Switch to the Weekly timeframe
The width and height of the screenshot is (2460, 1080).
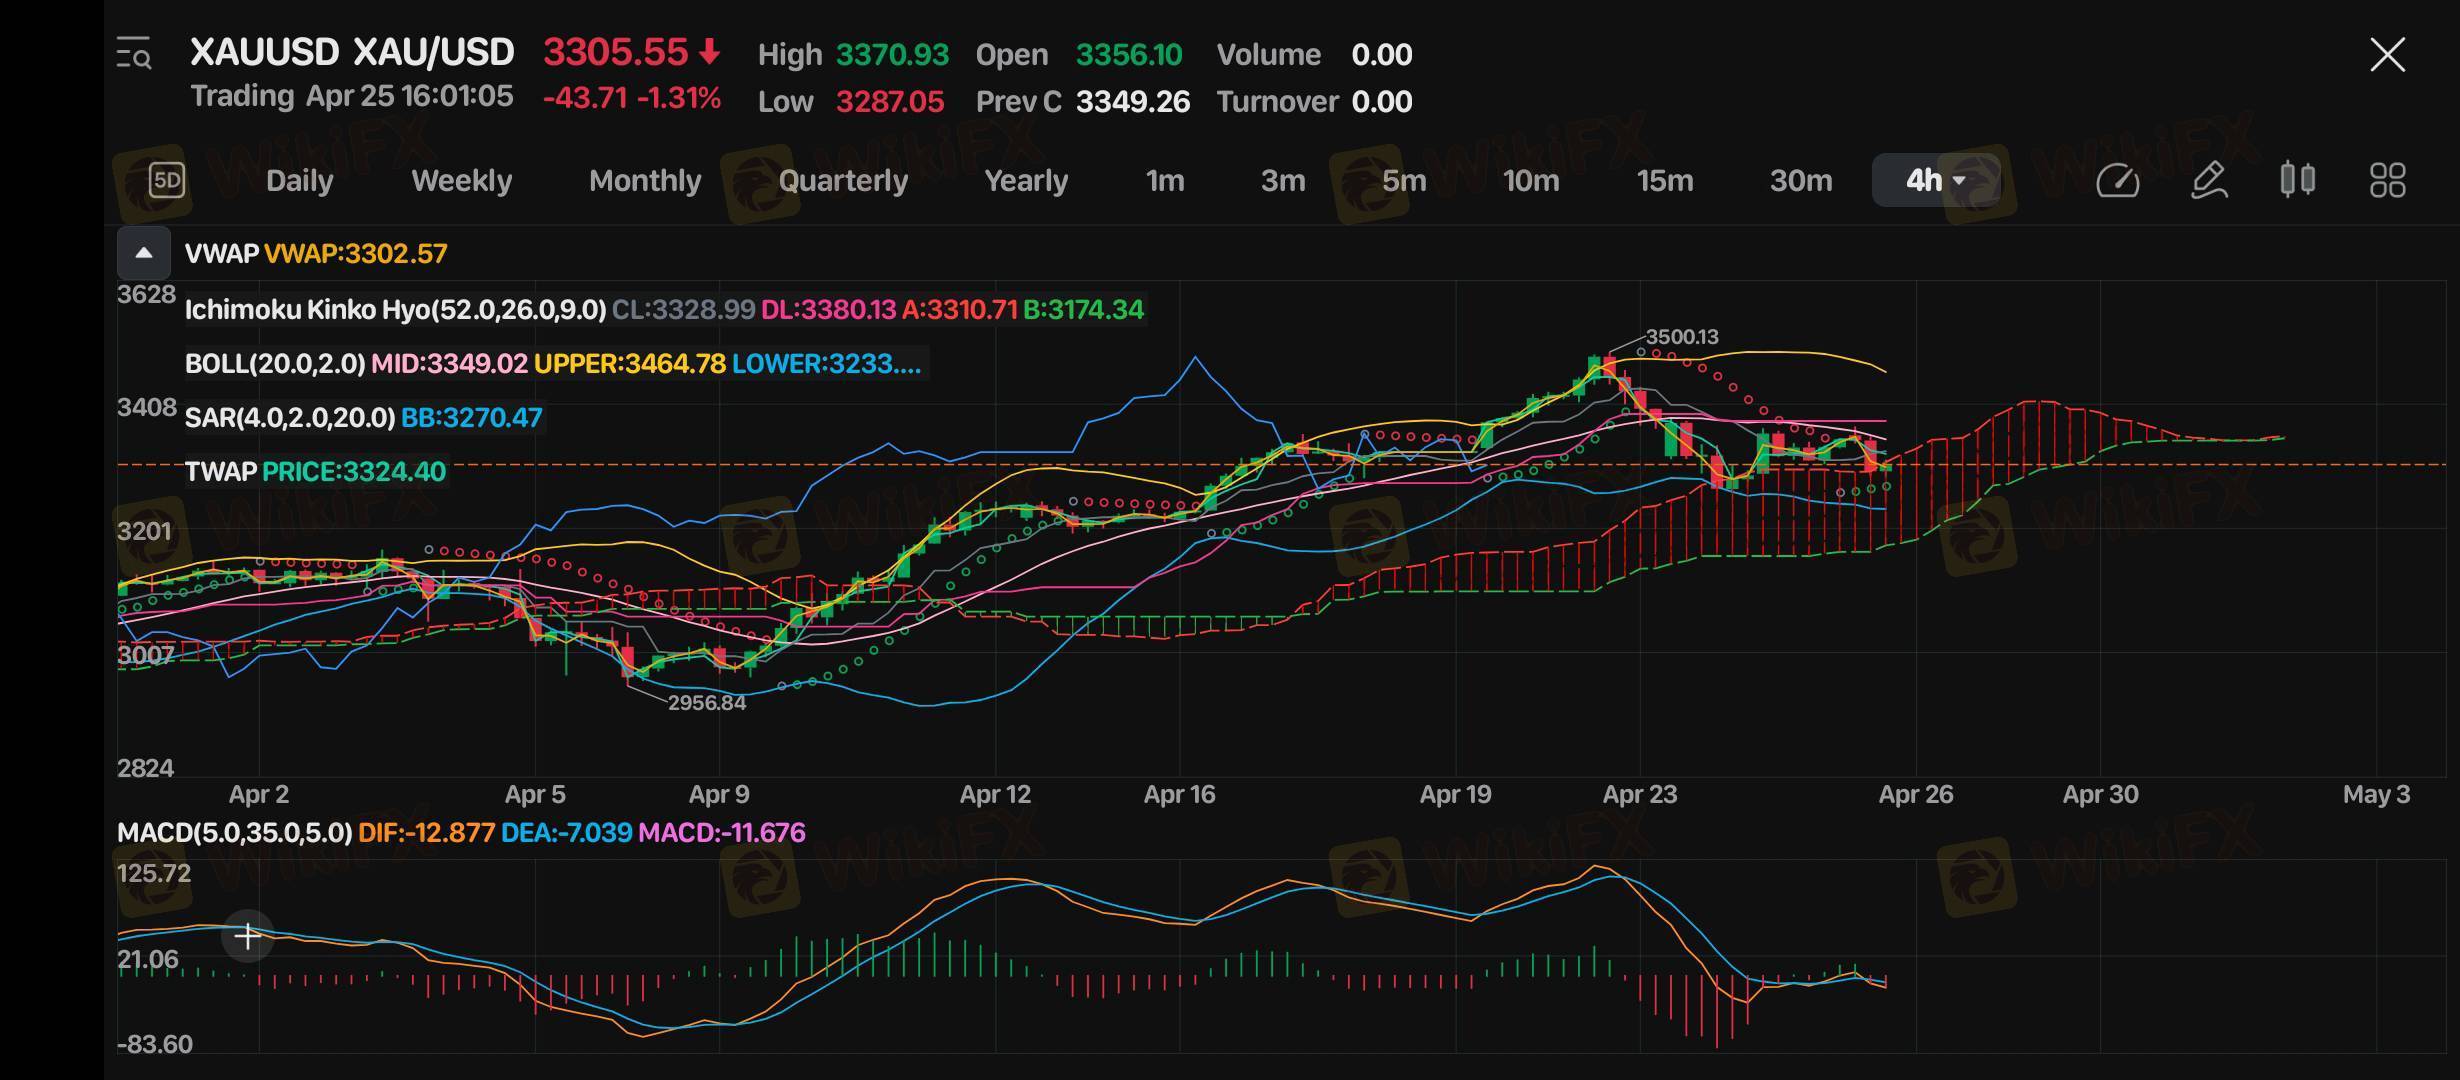[x=461, y=180]
